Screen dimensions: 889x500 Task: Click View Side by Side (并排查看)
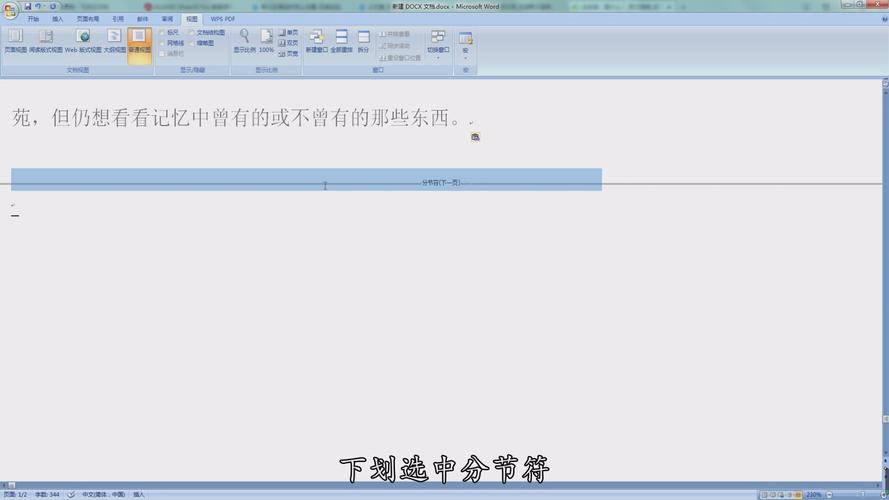point(395,34)
